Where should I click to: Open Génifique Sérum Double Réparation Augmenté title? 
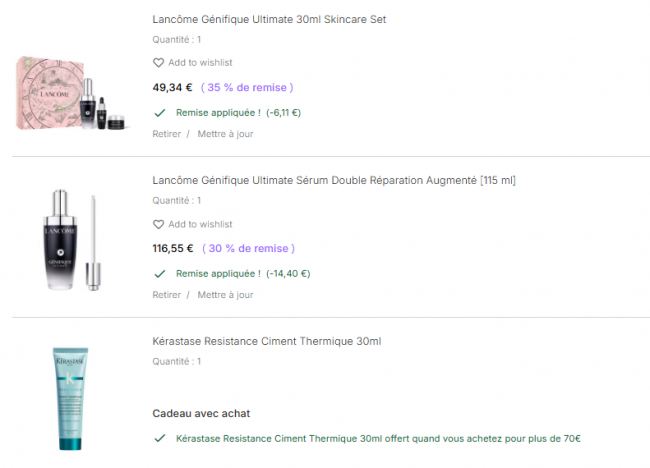point(334,180)
